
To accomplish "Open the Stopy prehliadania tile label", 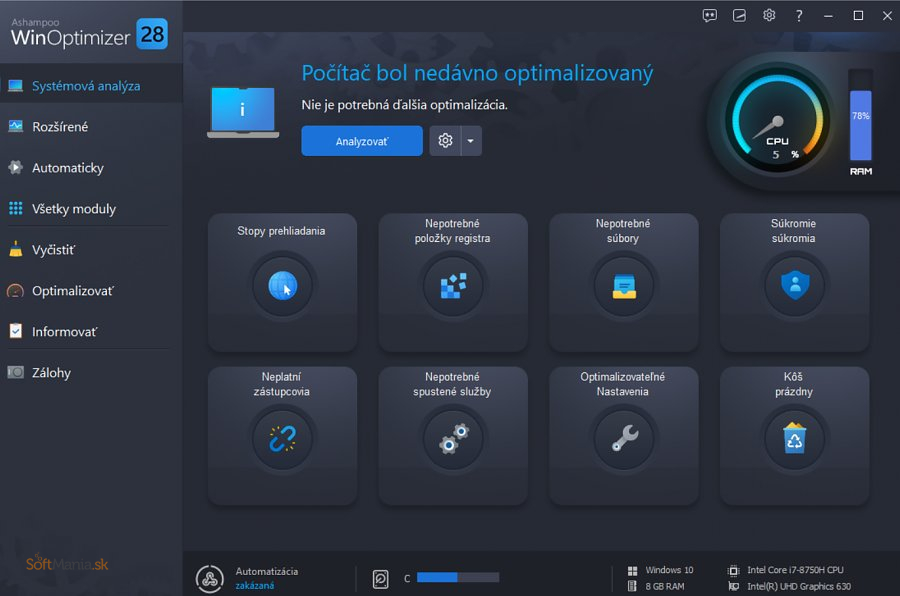I will [x=281, y=231].
